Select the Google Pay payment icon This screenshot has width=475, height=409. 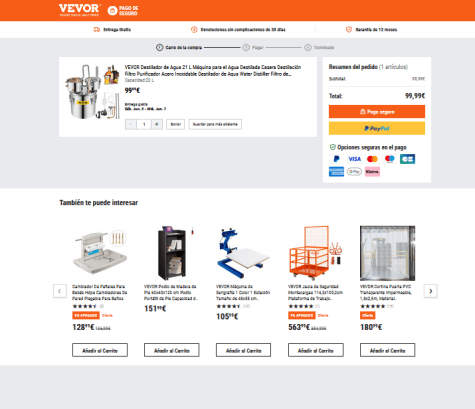[354, 172]
